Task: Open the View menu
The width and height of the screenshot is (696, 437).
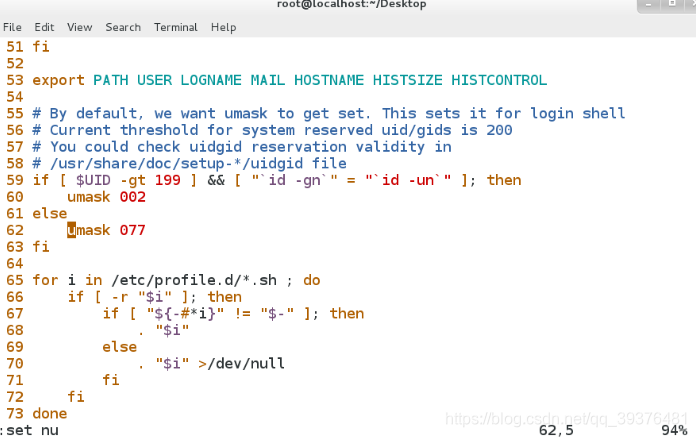Action: 79,27
